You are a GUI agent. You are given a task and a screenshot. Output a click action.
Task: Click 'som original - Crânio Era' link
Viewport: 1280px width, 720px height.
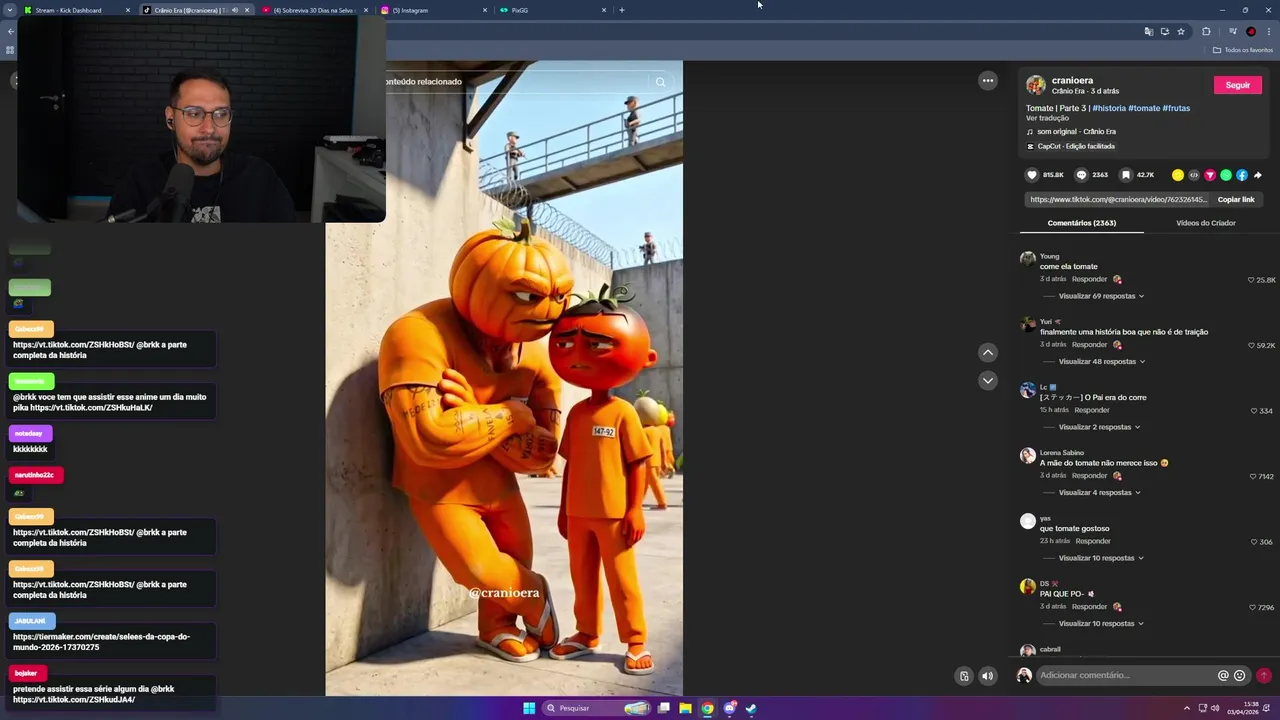1076,132
